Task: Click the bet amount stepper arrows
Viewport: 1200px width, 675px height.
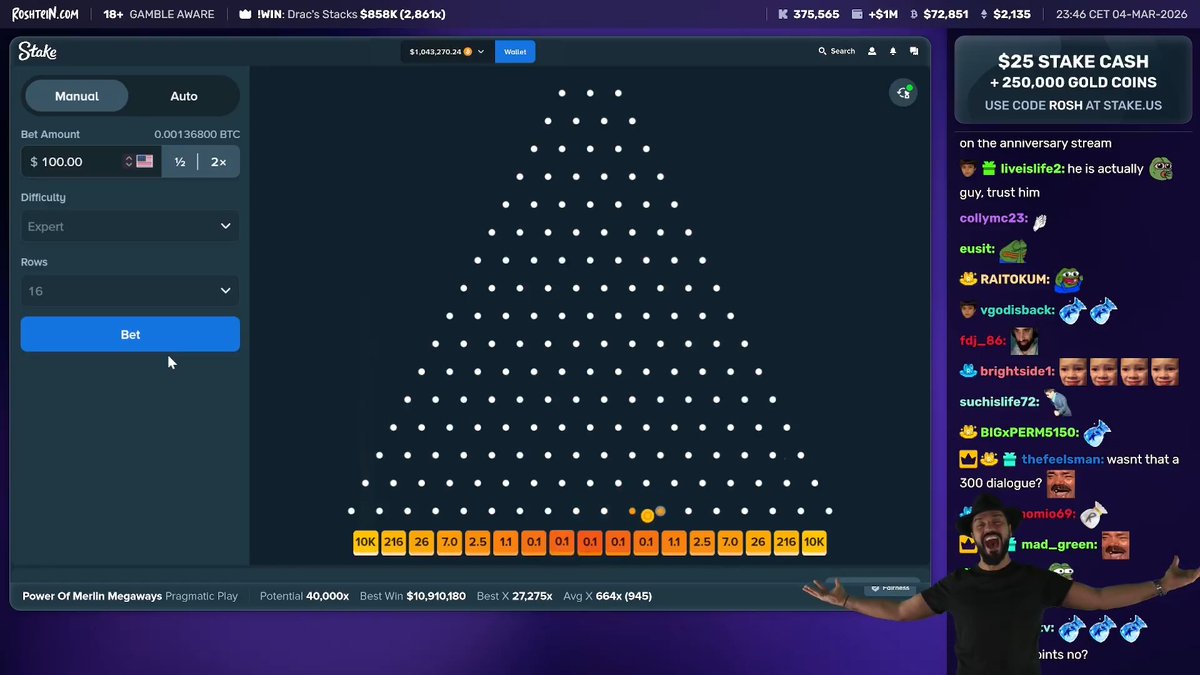Action: [128, 161]
